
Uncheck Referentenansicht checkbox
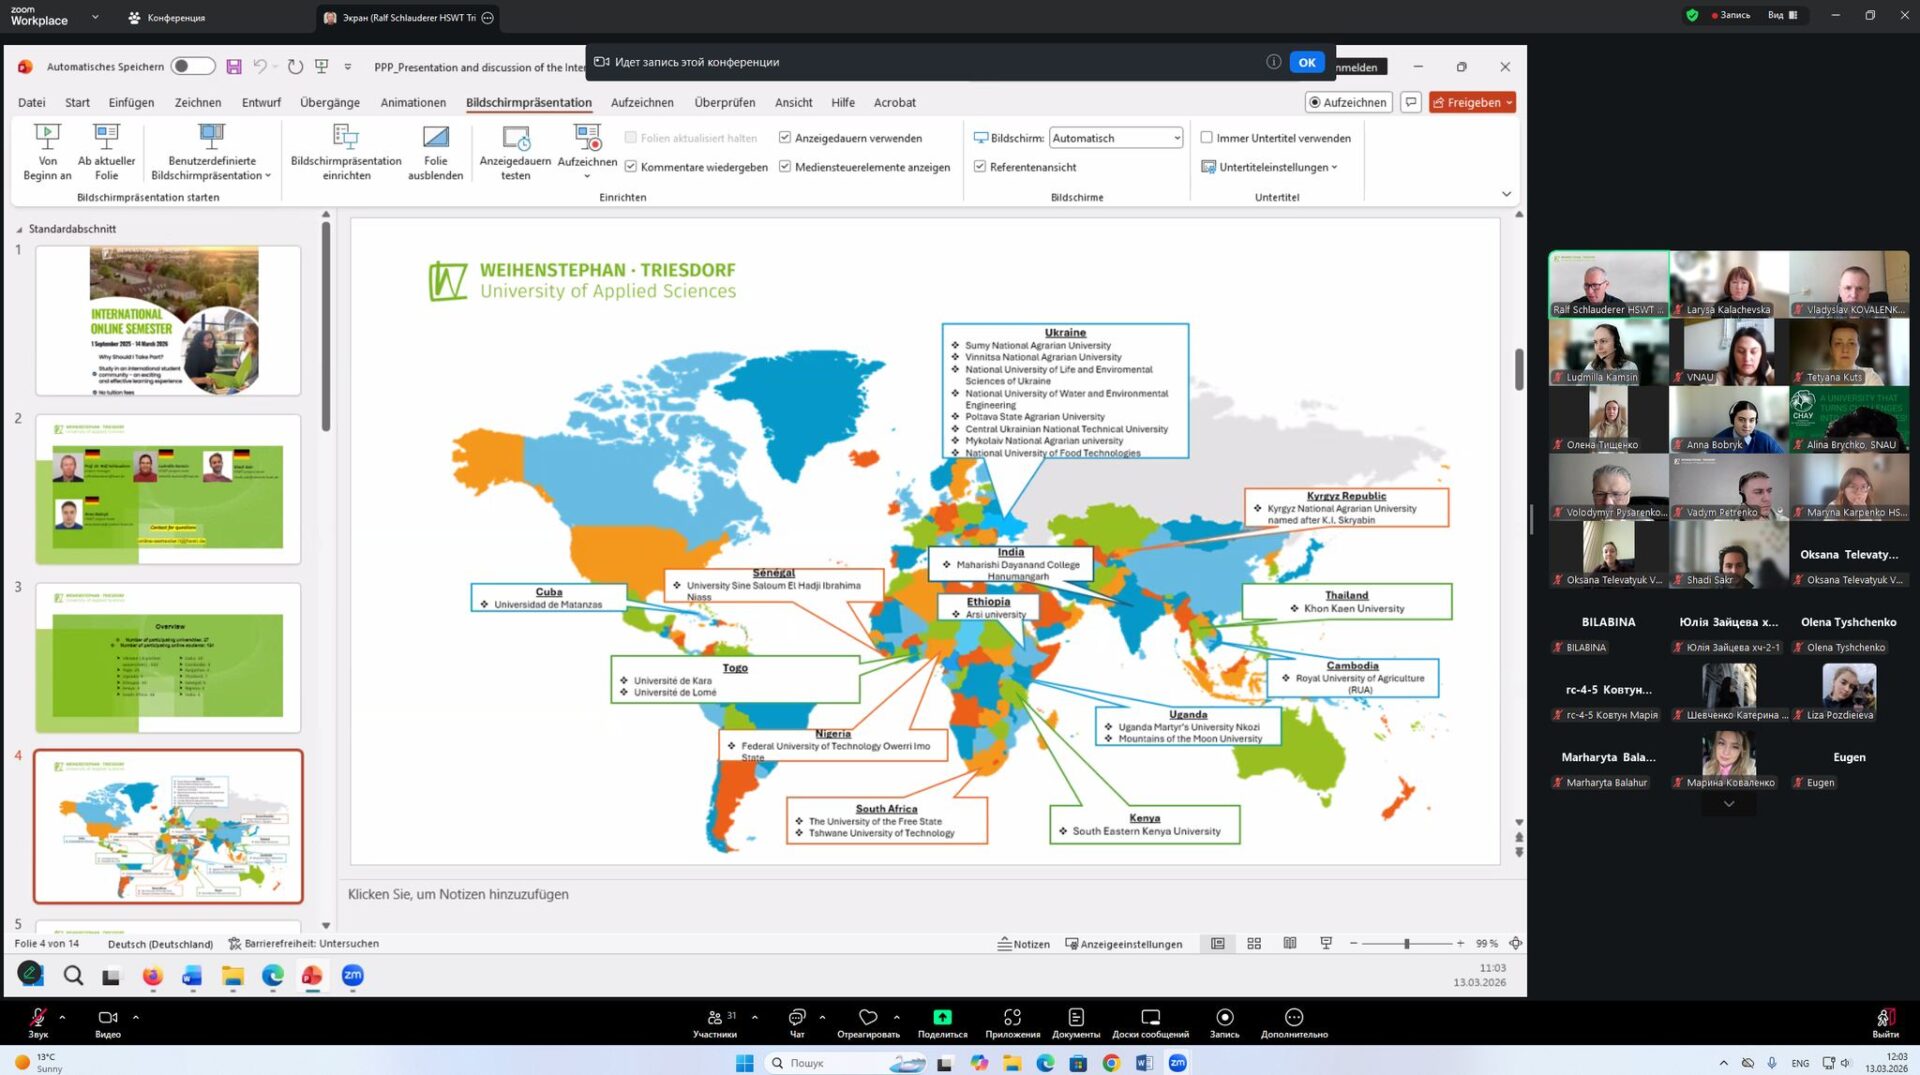980,167
